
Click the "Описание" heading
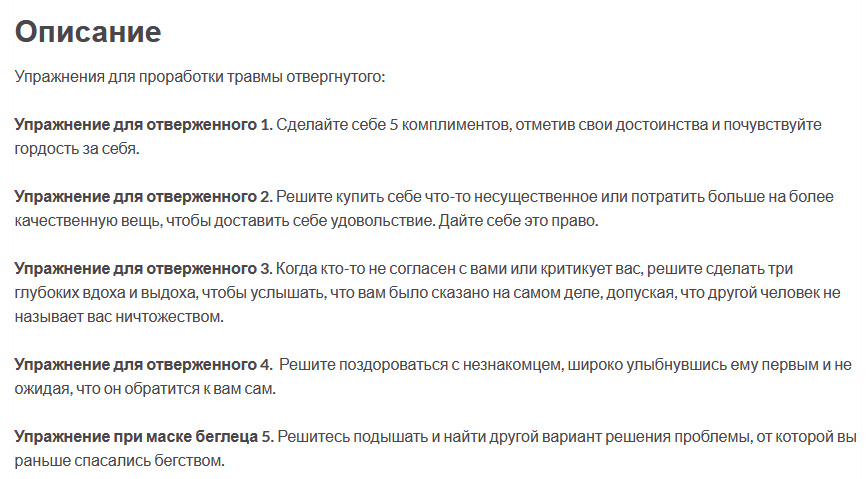[x=88, y=31]
